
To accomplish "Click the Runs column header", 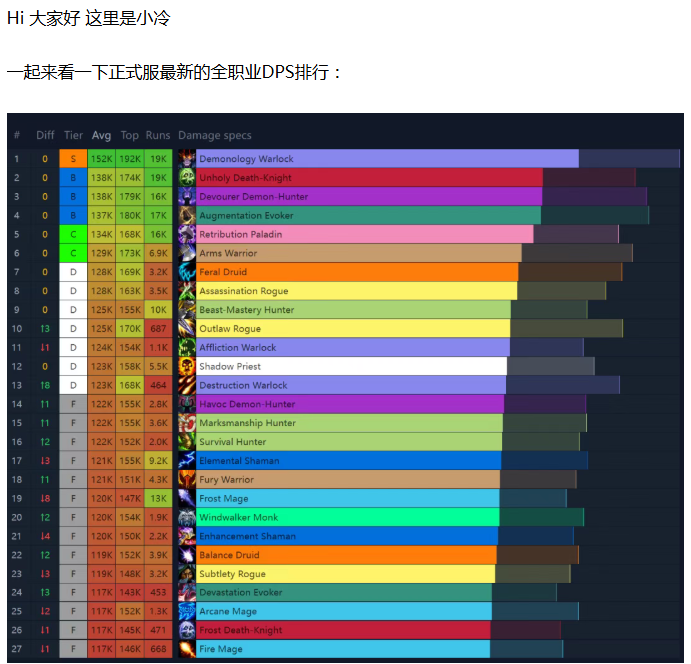I will [x=158, y=136].
